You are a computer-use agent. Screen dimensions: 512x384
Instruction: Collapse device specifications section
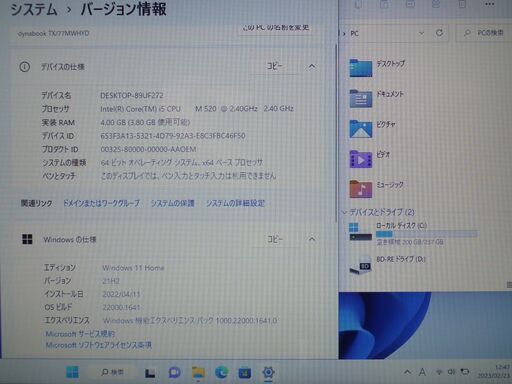(x=312, y=66)
